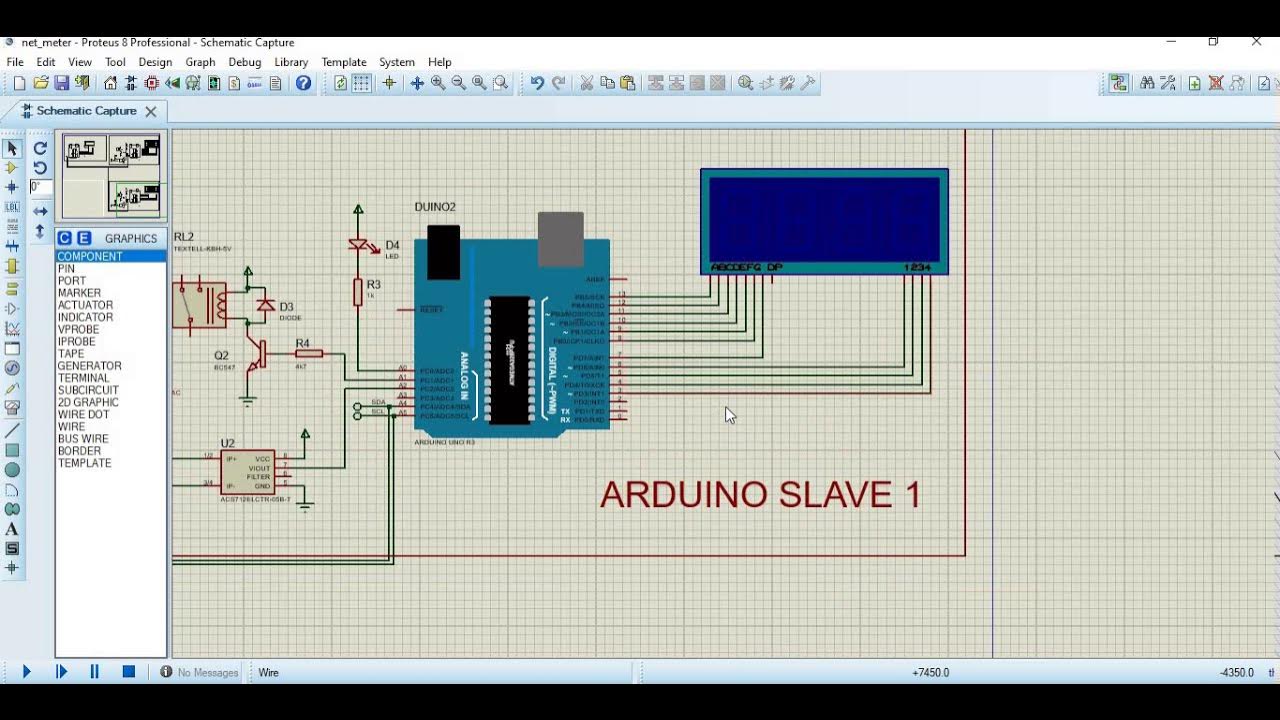Select the 2D Graphics Circle tool
Screen dimensions: 1280x720
click(x=12, y=470)
